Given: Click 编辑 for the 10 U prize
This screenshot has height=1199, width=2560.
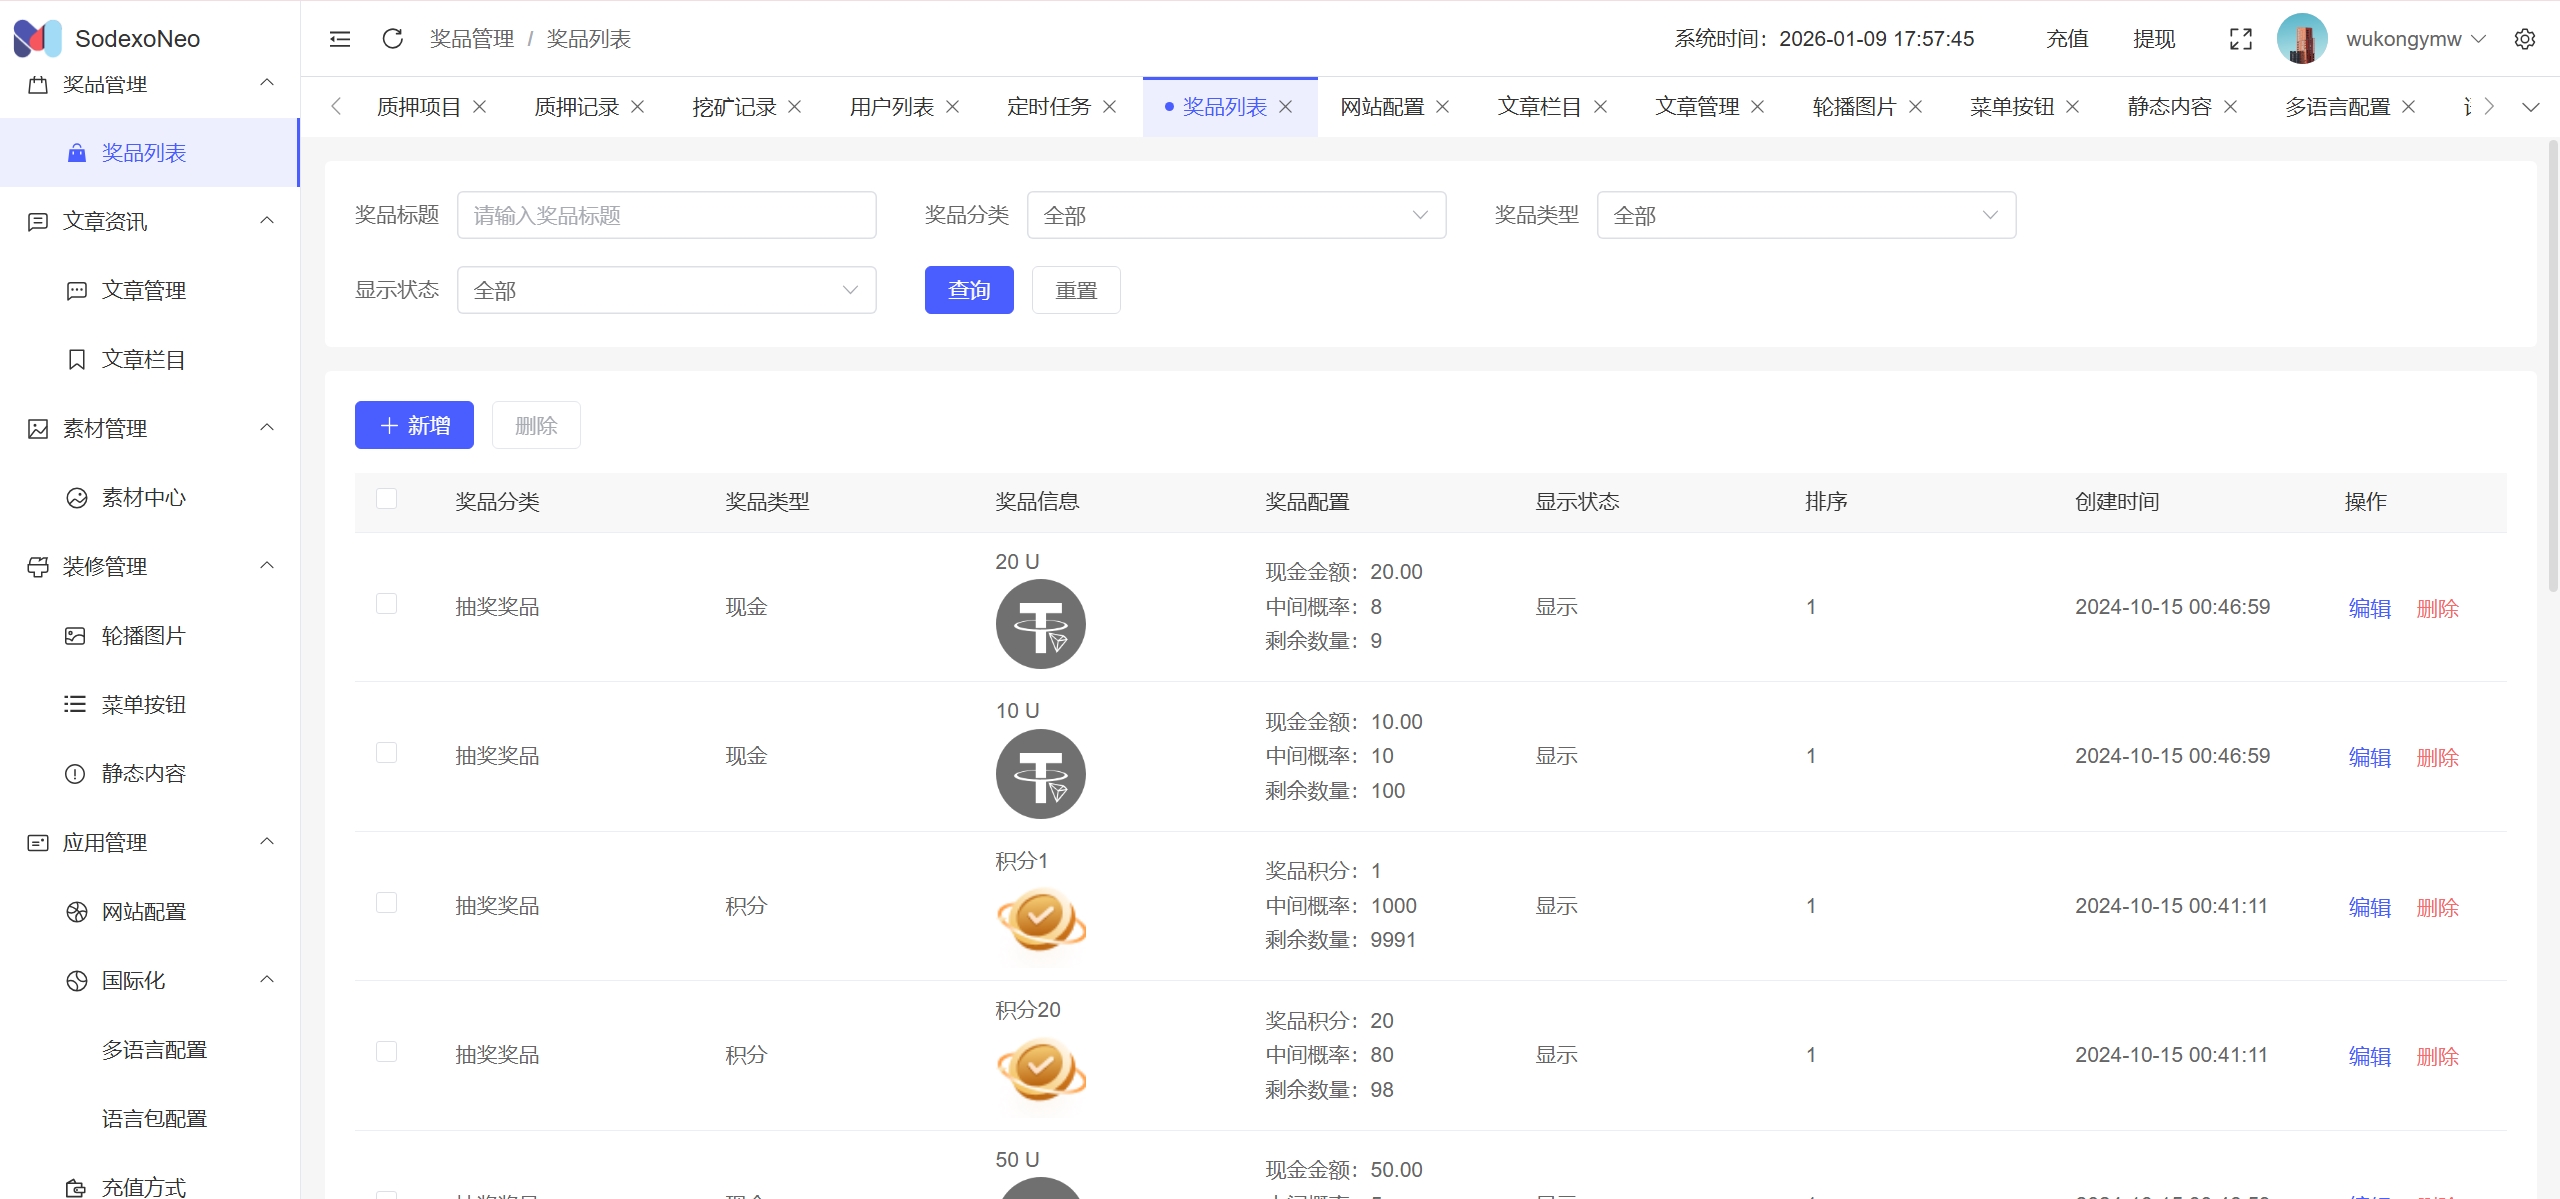Looking at the screenshot, I should [x=2368, y=758].
